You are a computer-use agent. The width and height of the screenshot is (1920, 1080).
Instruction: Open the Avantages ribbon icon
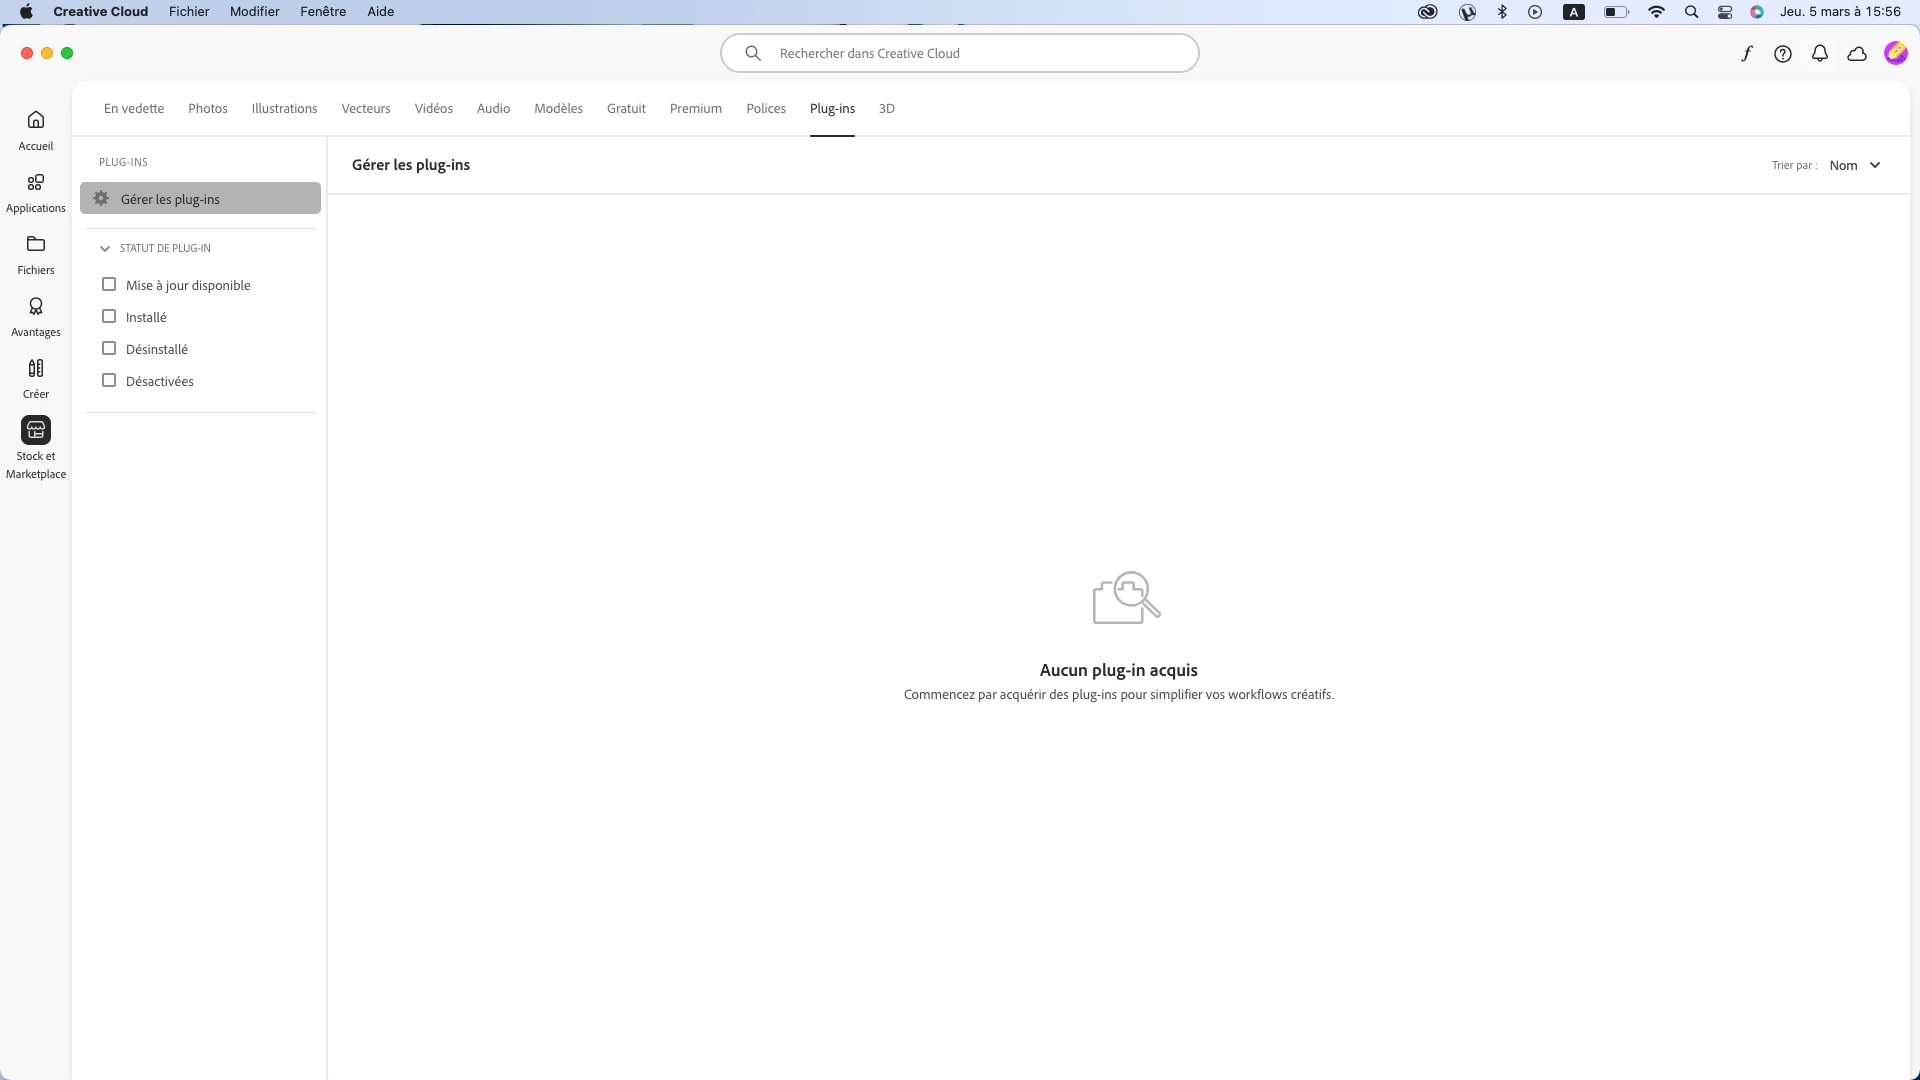click(x=36, y=307)
